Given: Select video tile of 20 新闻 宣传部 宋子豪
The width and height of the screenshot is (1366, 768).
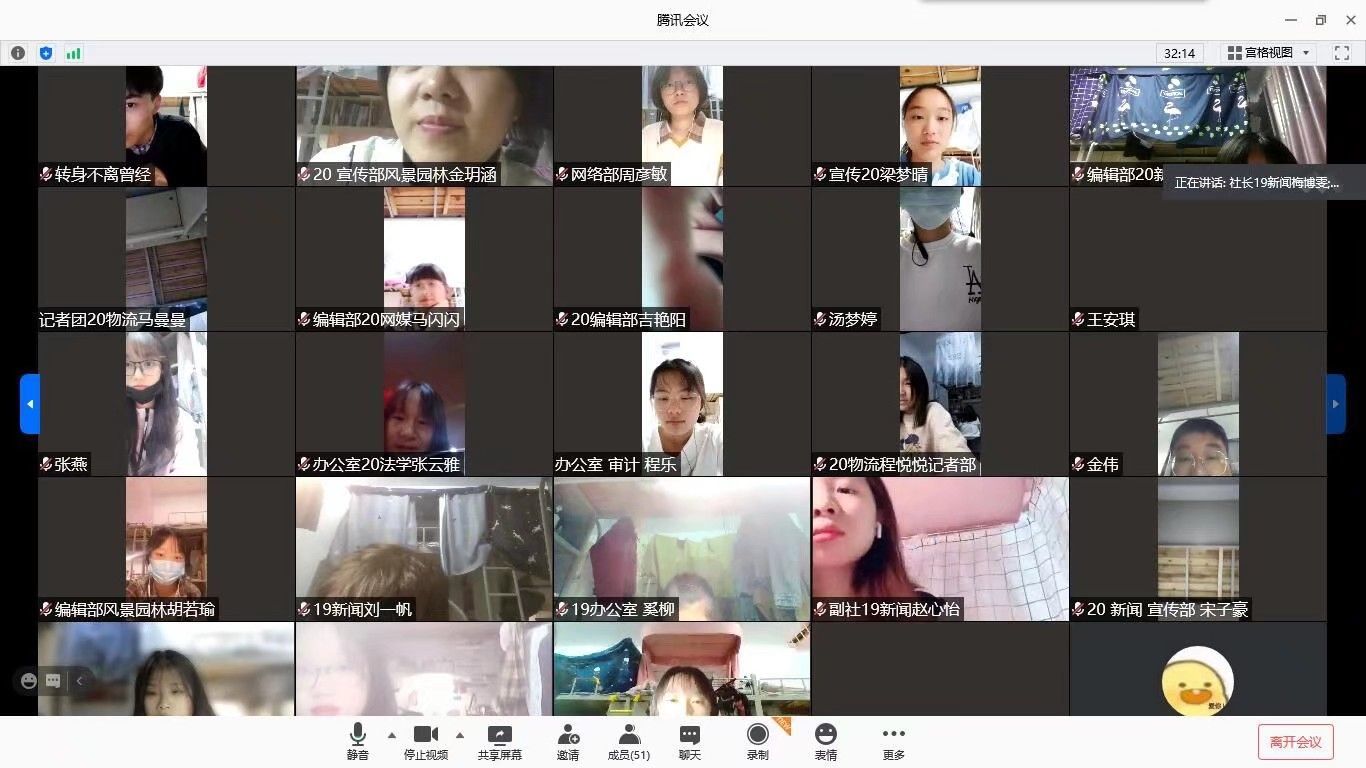Looking at the screenshot, I should tap(1198, 549).
